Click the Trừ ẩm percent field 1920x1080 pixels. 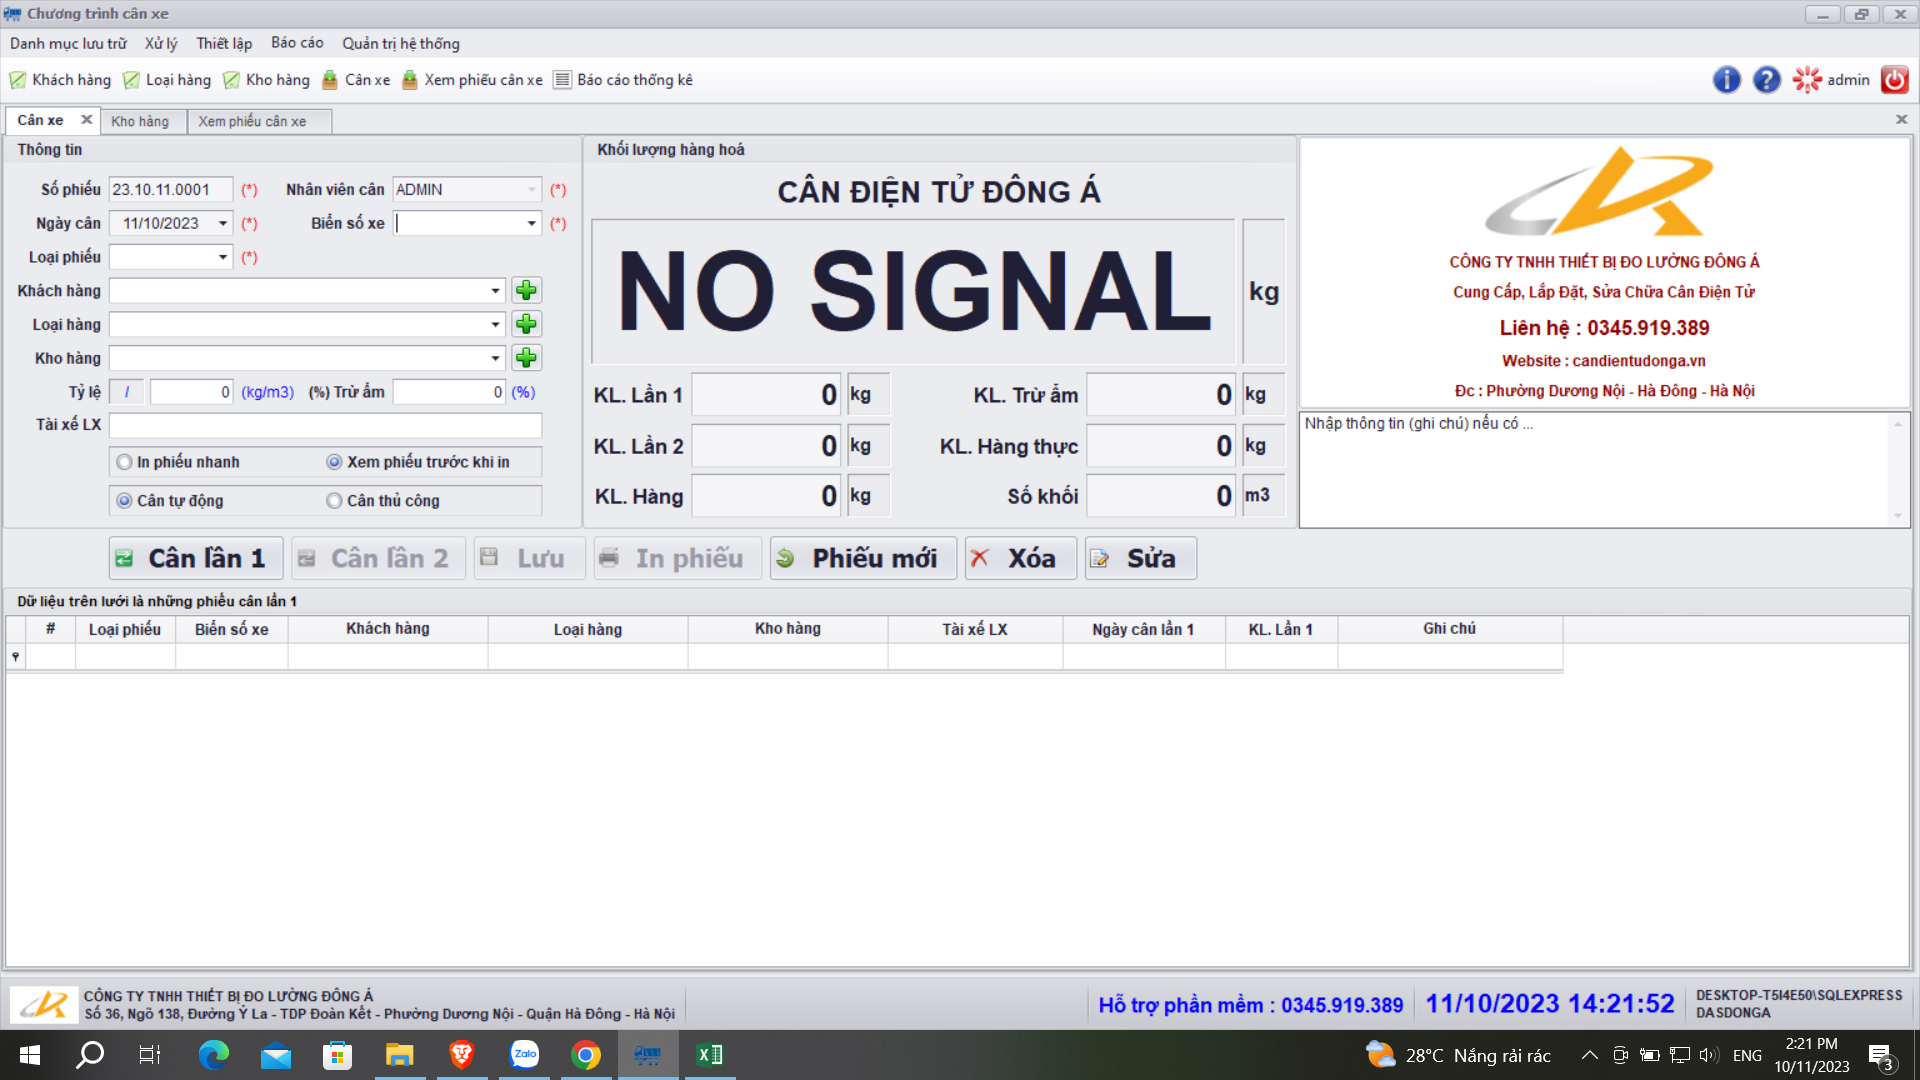click(449, 392)
